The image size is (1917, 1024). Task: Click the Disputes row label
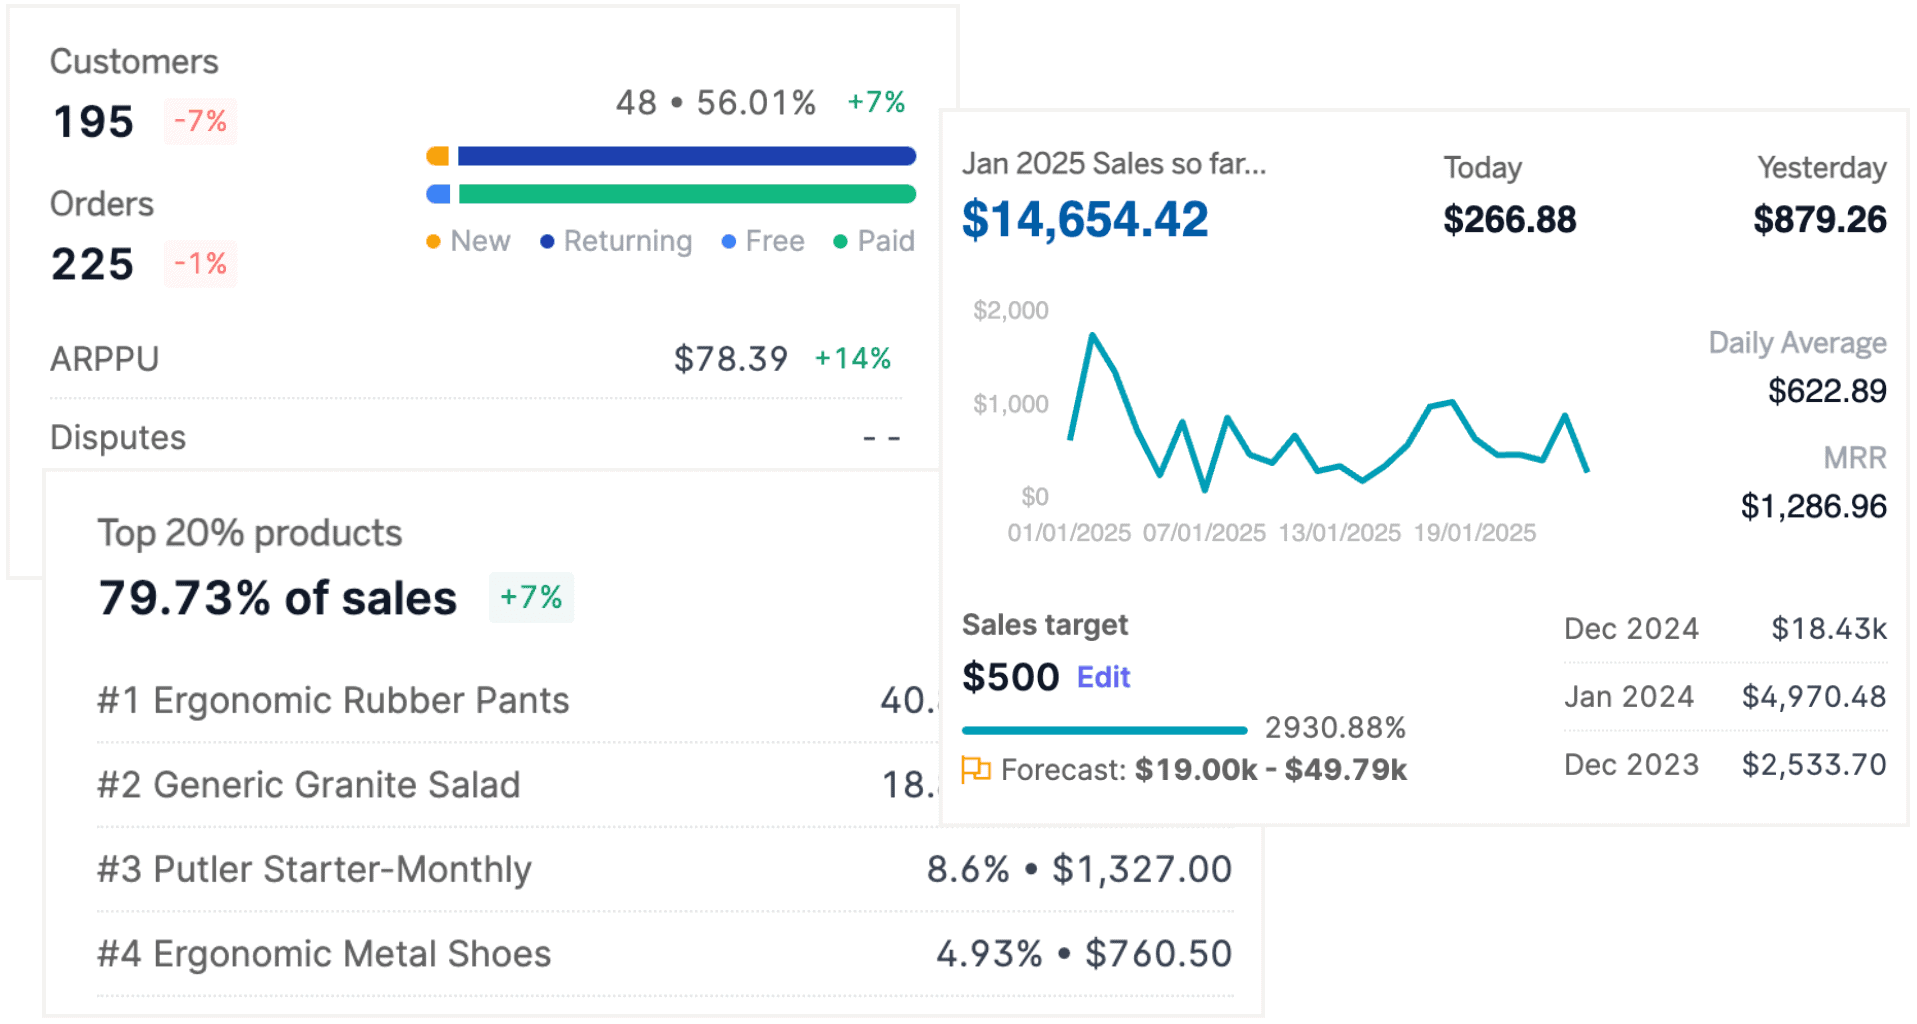click(x=118, y=437)
